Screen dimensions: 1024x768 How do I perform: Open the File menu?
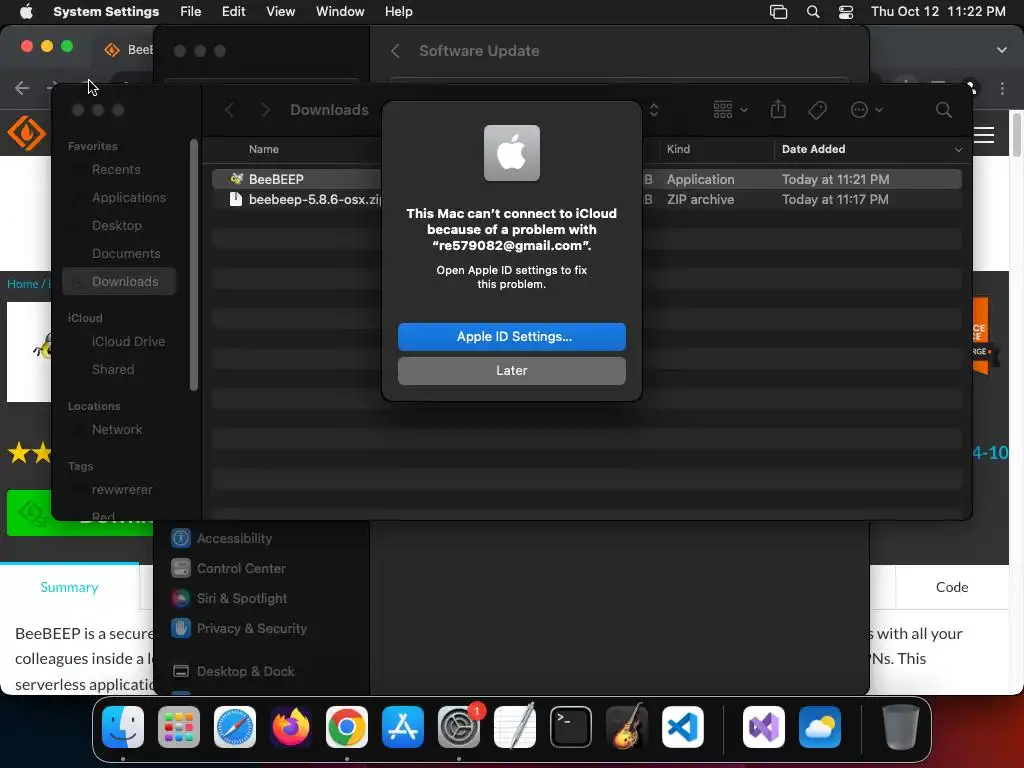[191, 12]
